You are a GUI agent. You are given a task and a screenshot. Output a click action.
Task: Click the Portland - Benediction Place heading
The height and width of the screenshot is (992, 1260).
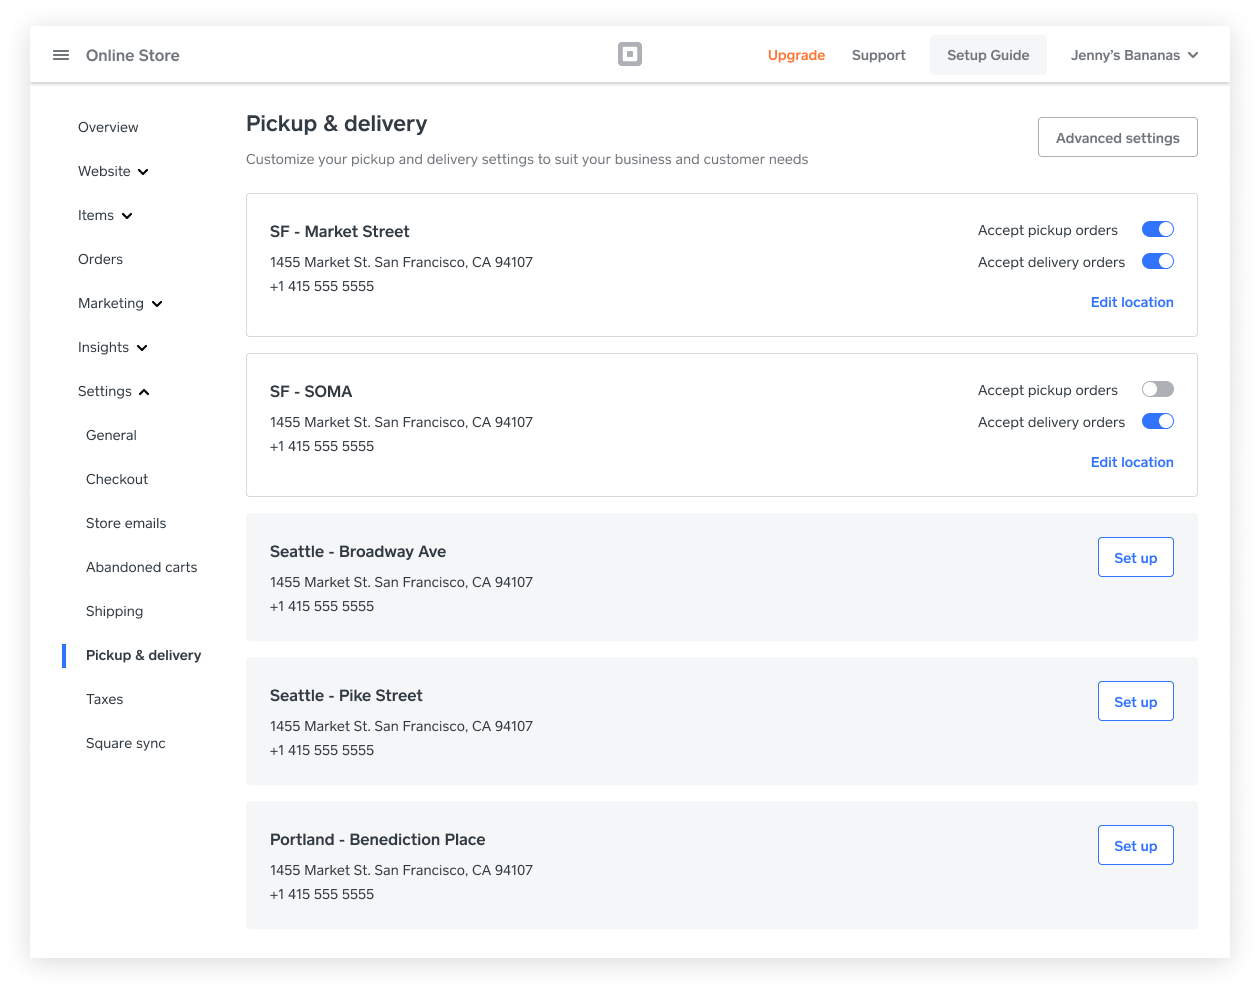click(378, 839)
